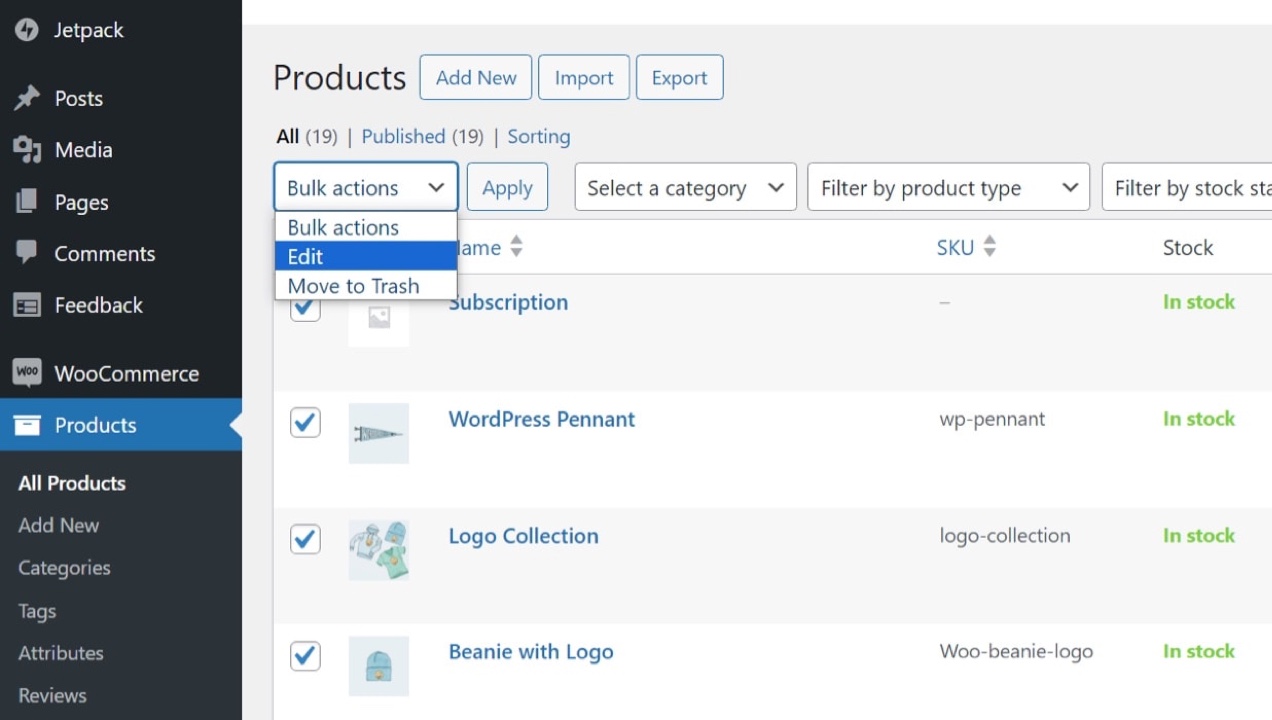
Task: Uncheck the Beanie with Logo checkbox
Action: [305, 656]
